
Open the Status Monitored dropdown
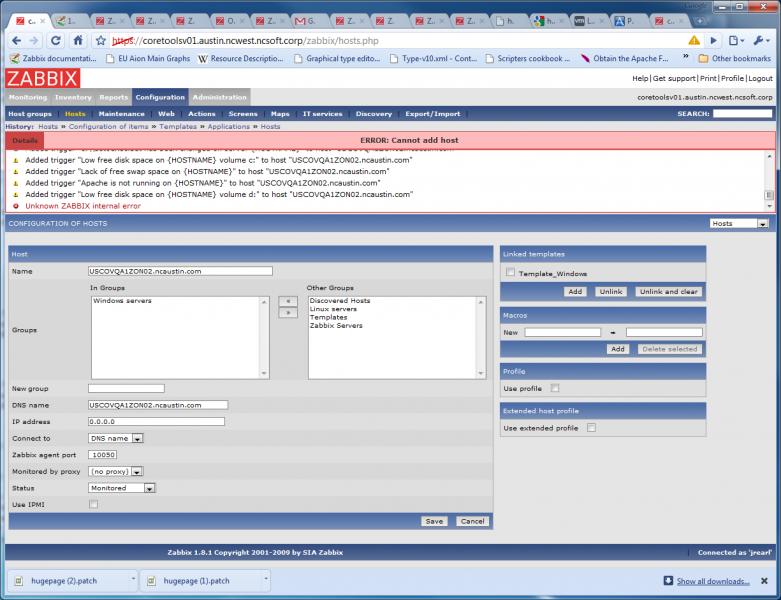(122, 488)
